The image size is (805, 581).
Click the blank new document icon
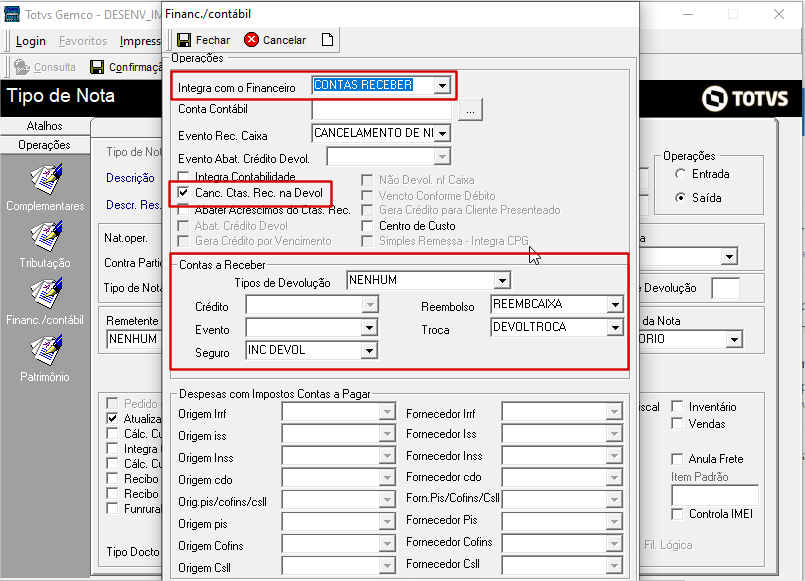327,40
